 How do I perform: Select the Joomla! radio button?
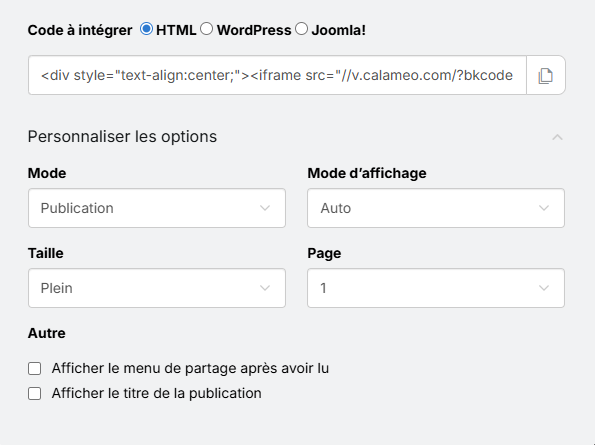[x=301, y=29]
